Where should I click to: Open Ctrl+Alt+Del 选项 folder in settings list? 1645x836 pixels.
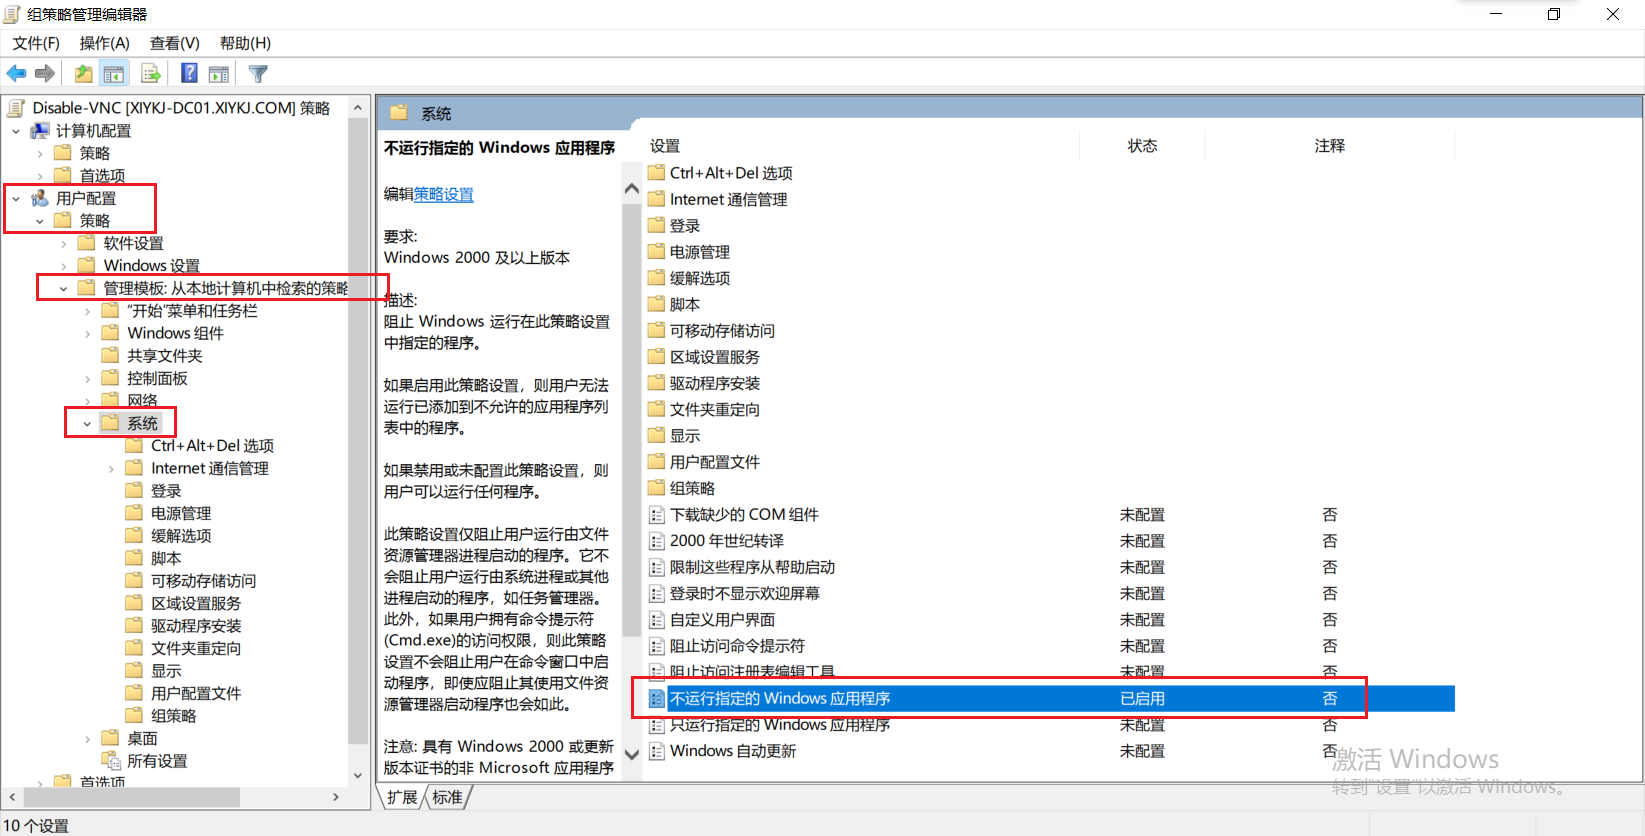tap(731, 173)
